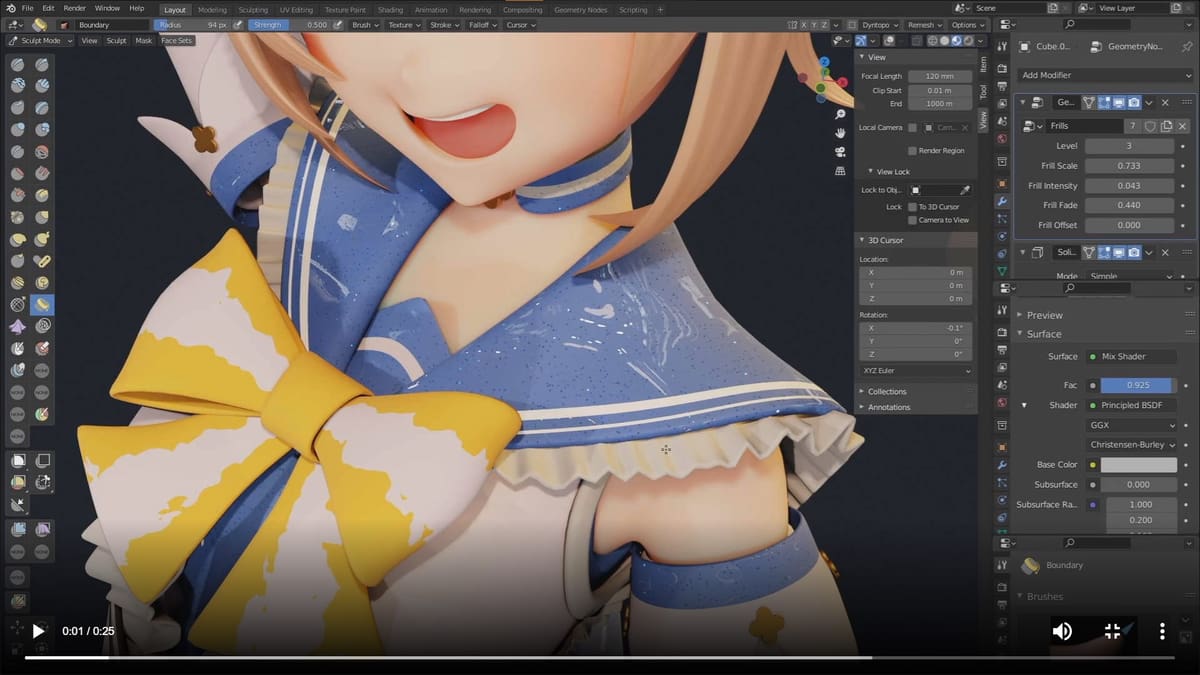Enable the Local Camera checkbox

tap(912, 128)
